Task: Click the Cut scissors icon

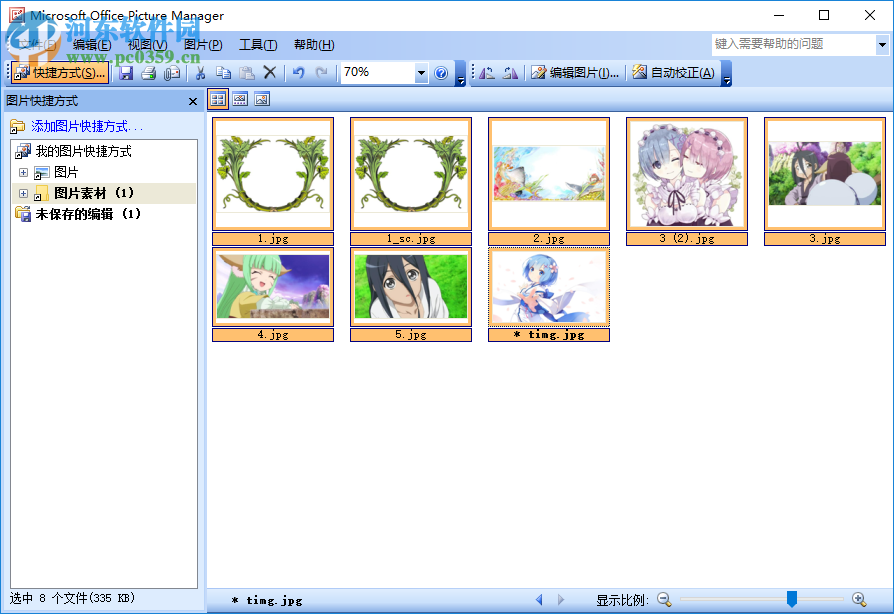Action: 200,73
